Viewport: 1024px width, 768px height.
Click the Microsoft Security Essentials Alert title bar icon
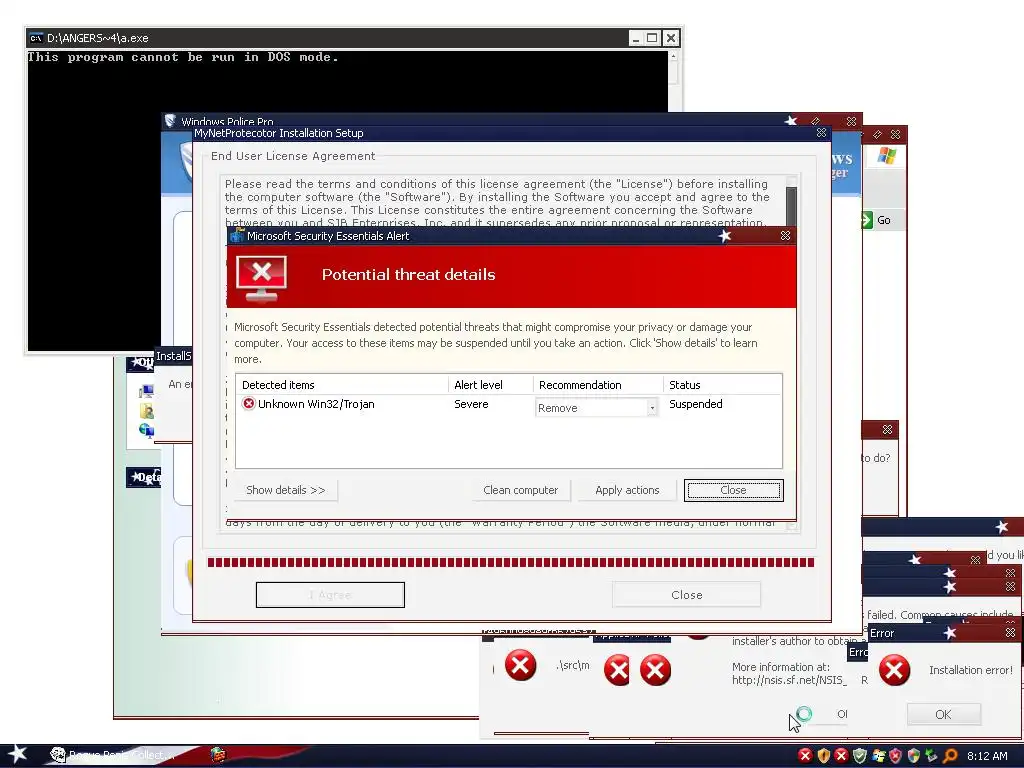pos(237,236)
